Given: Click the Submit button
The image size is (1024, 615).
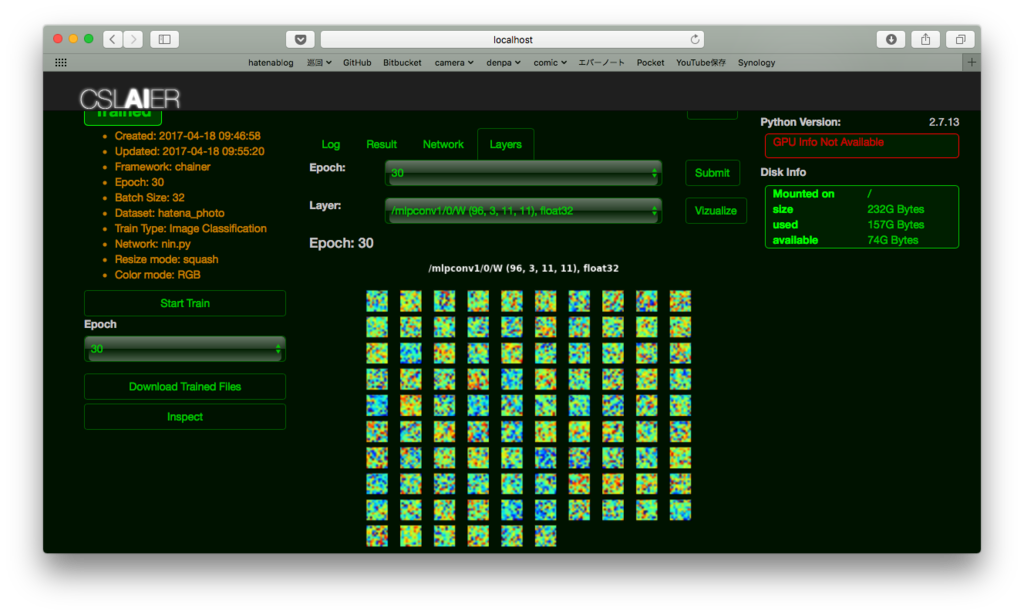Looking at the screenshot, I should (x=712, y=173).
